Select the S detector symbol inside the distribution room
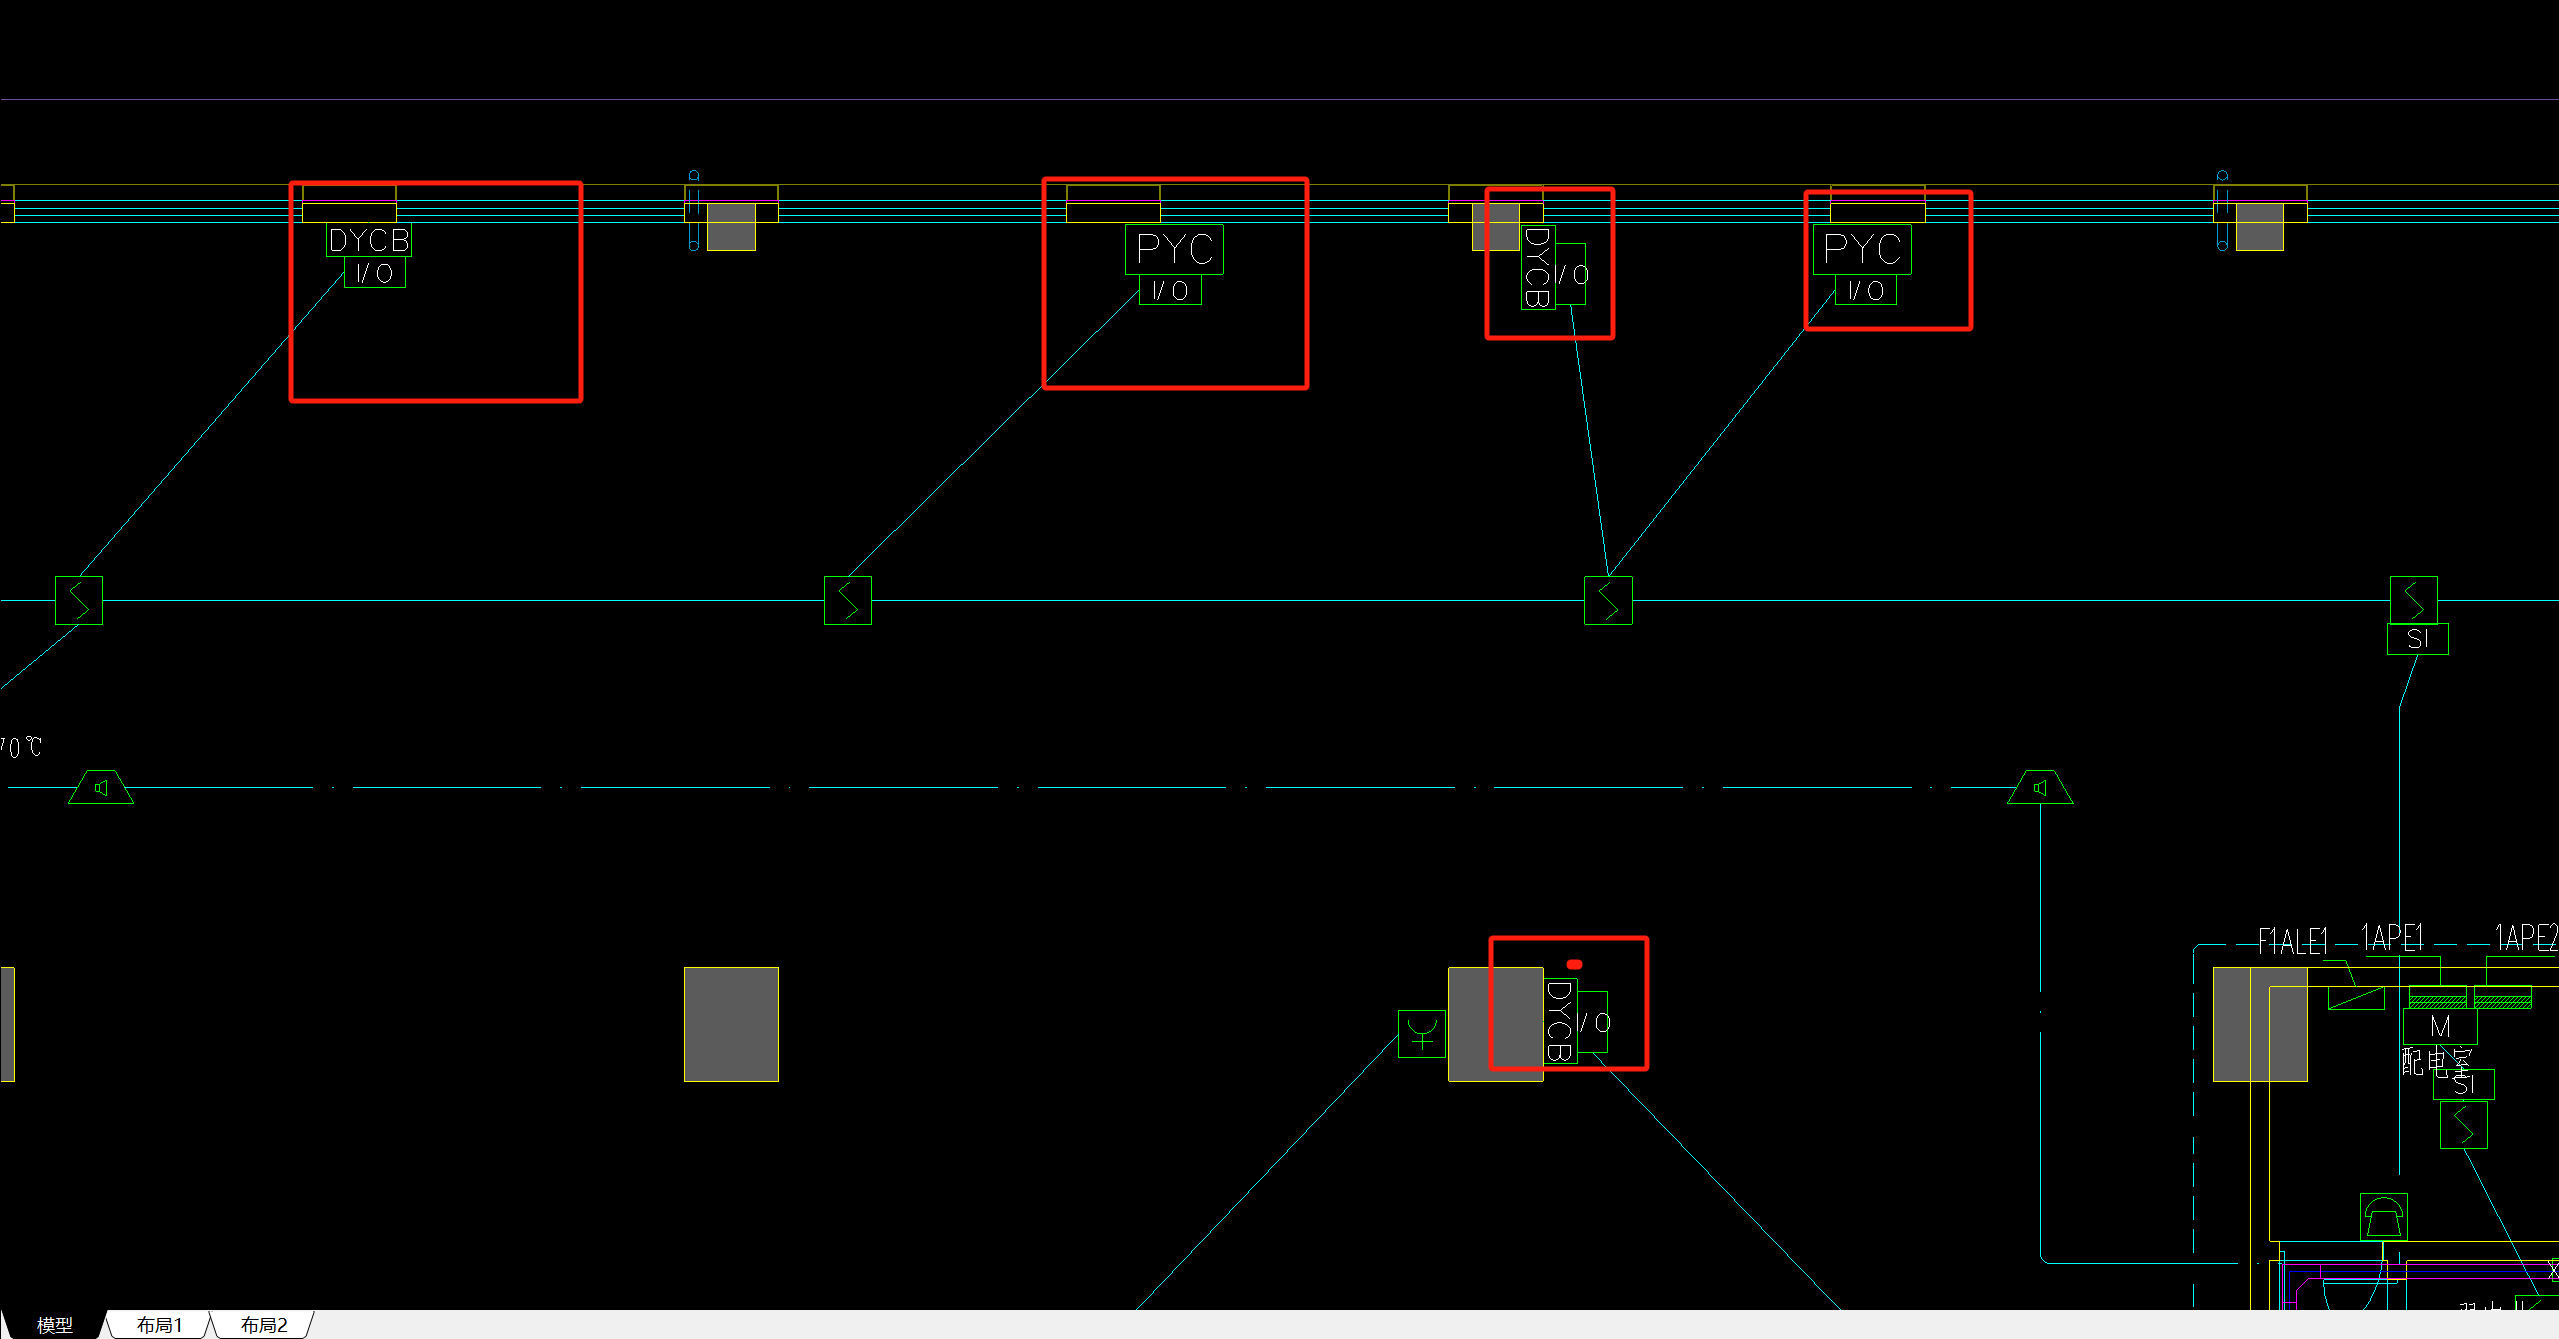The image size is (2559, 1339). 2464,1125
